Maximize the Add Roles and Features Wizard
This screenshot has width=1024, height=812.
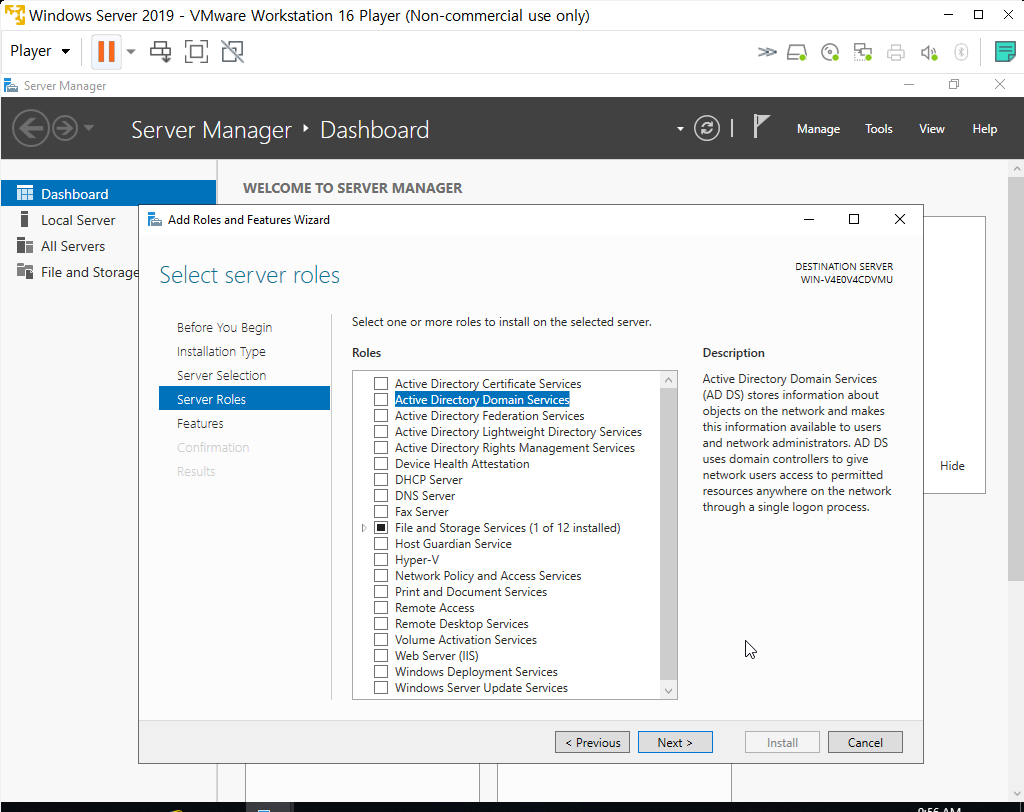coord(854,219)
